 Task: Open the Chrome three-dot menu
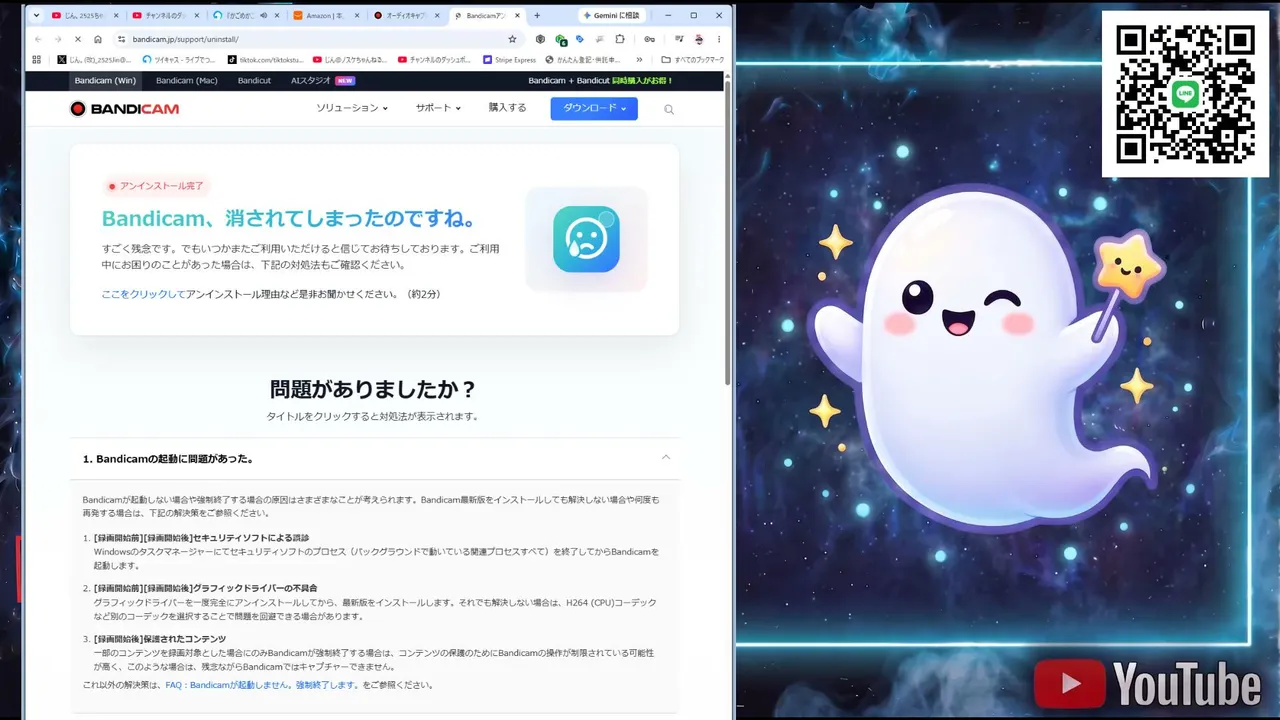[718, 39]
